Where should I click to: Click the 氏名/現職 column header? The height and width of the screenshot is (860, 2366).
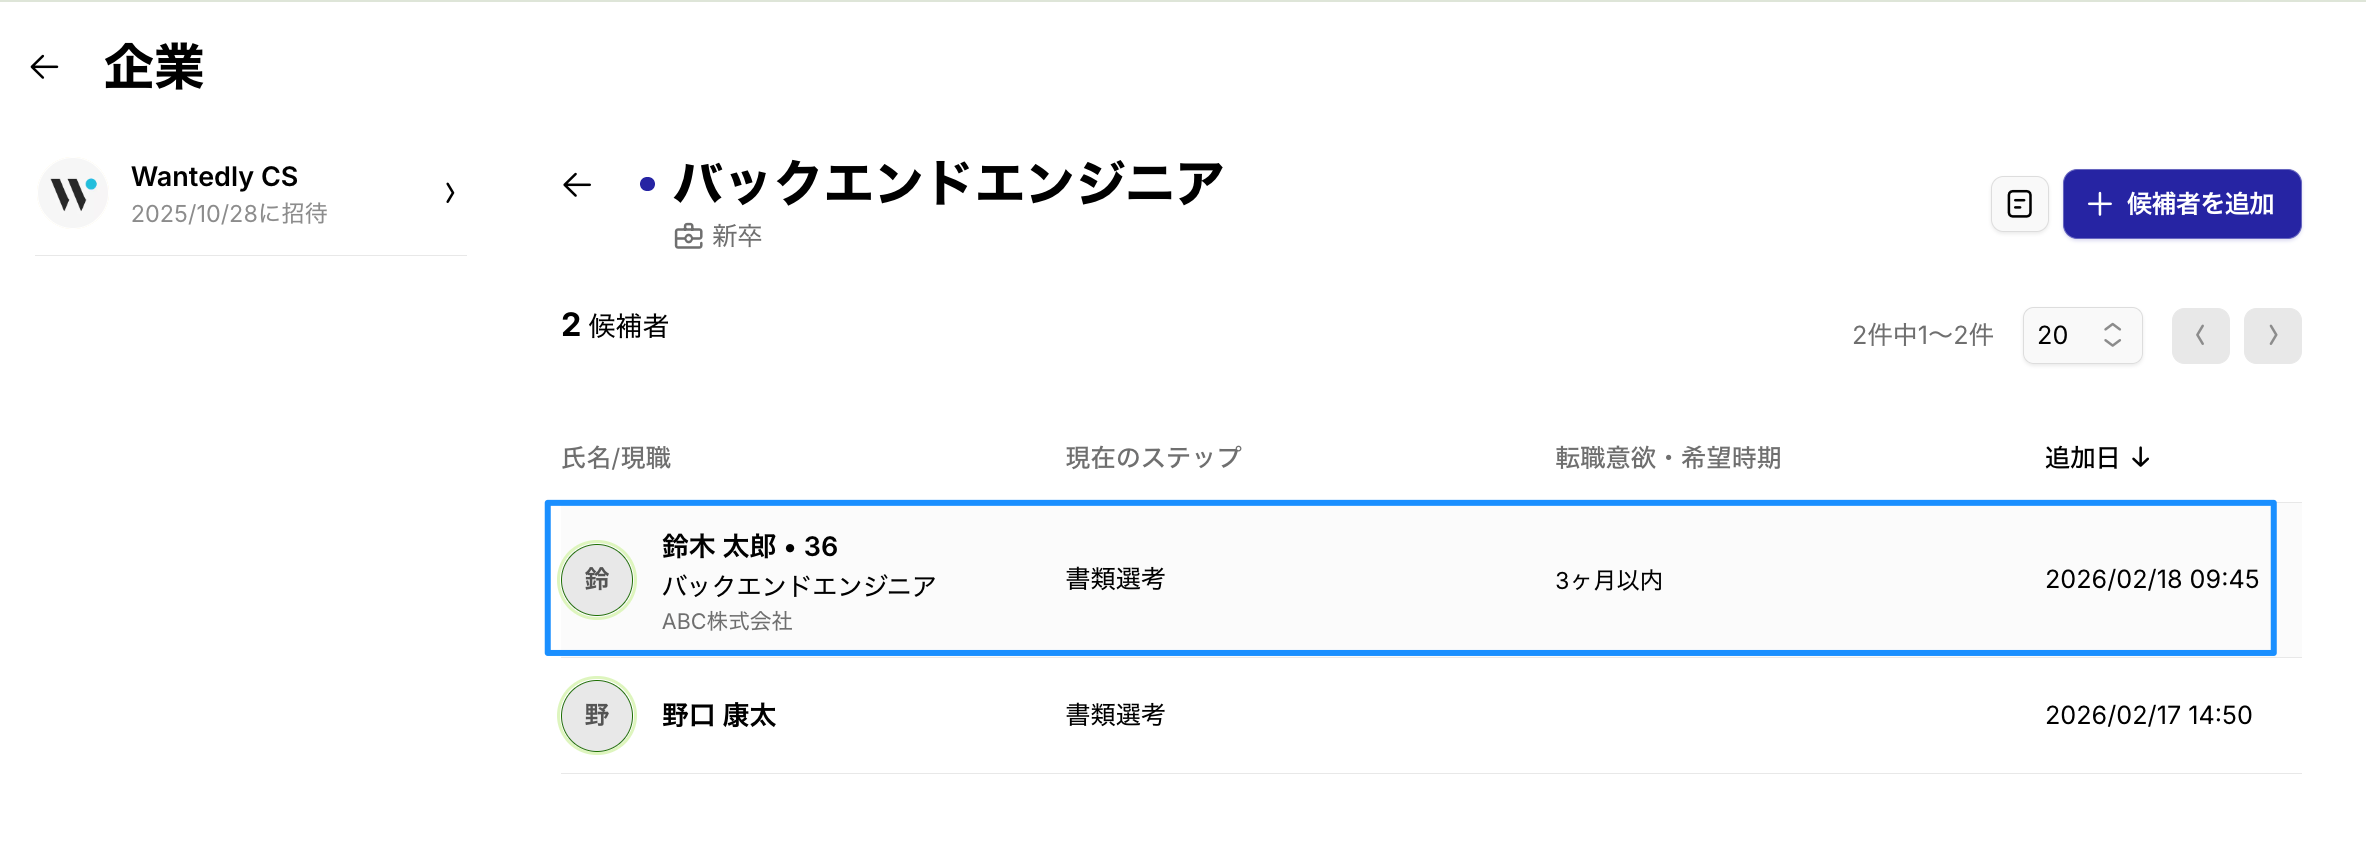616,458
